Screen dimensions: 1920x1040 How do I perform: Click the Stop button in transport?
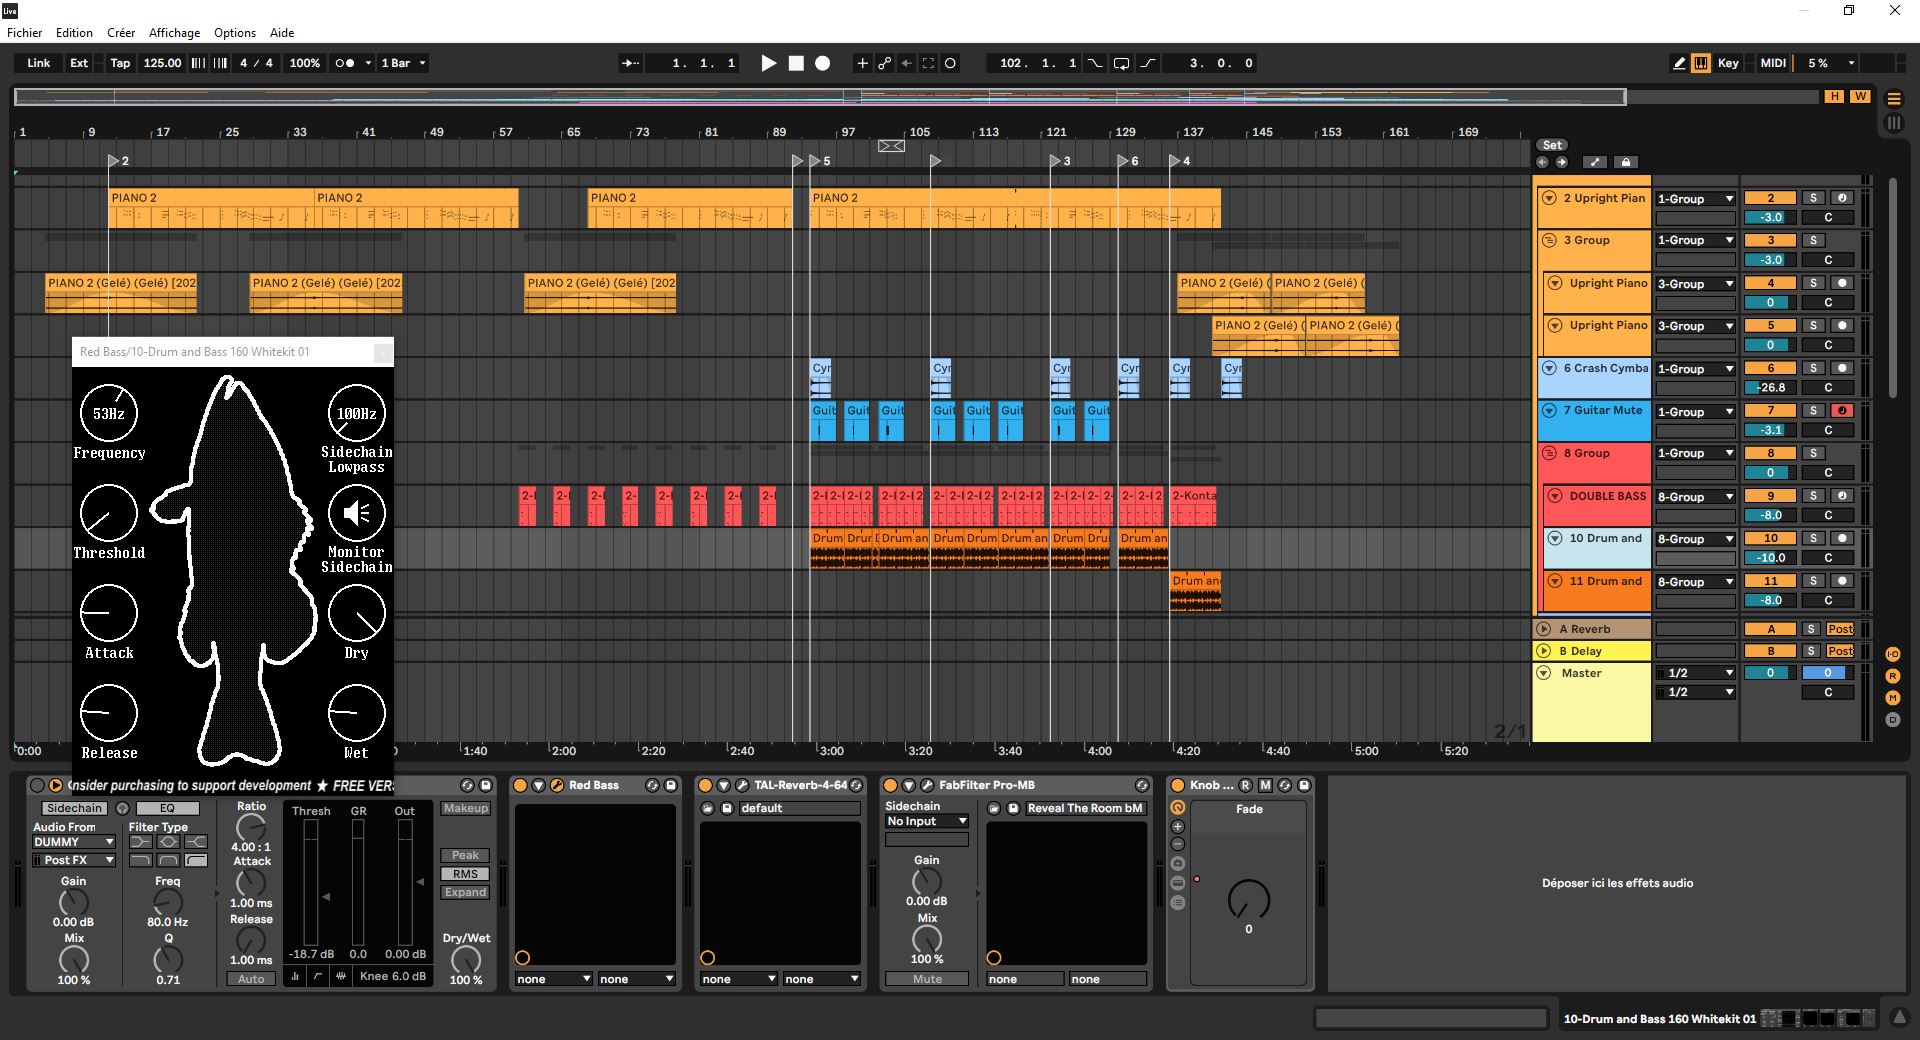(x=796, y=63)
